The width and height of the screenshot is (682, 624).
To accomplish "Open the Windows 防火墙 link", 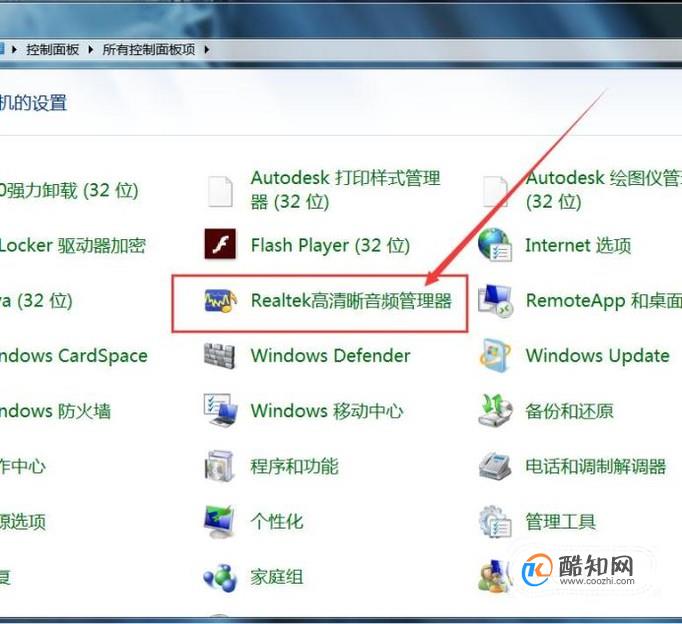I will pos(55,411).
